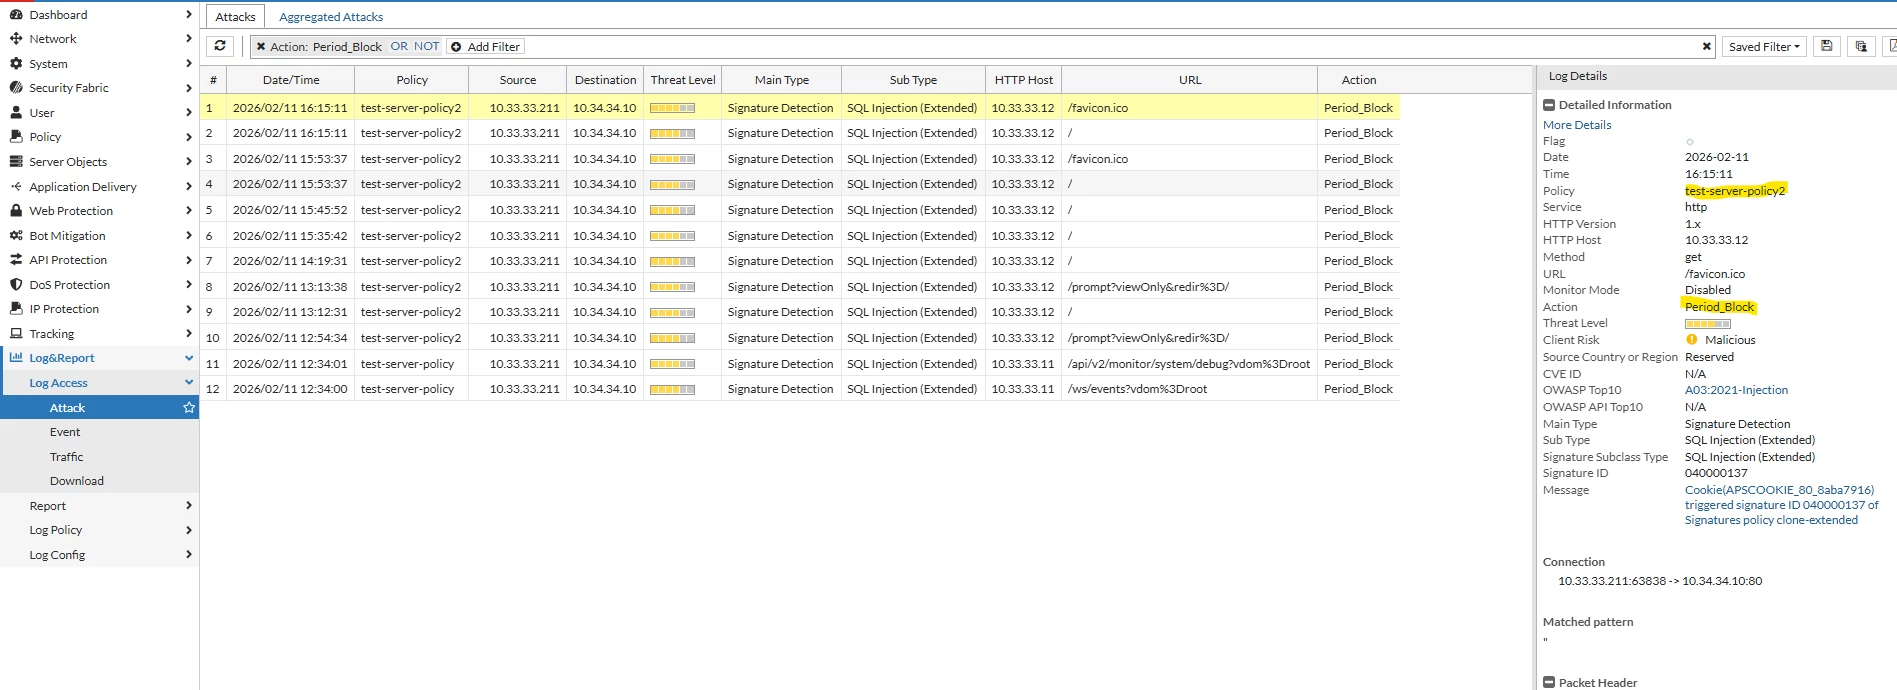Click the icon right of the save filter icon

[1861, 46]
